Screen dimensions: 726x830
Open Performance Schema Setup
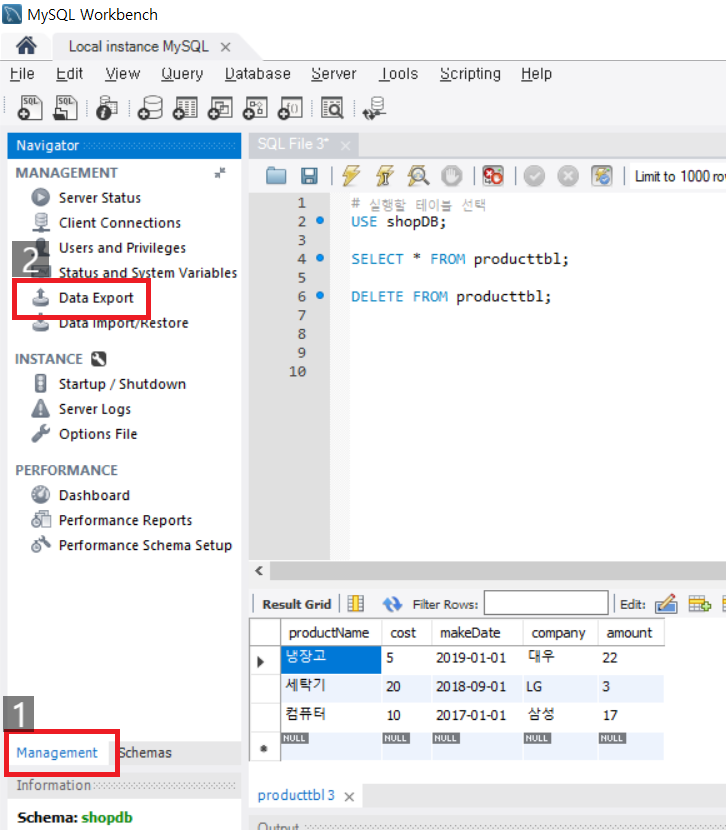[x=145, y=545]
